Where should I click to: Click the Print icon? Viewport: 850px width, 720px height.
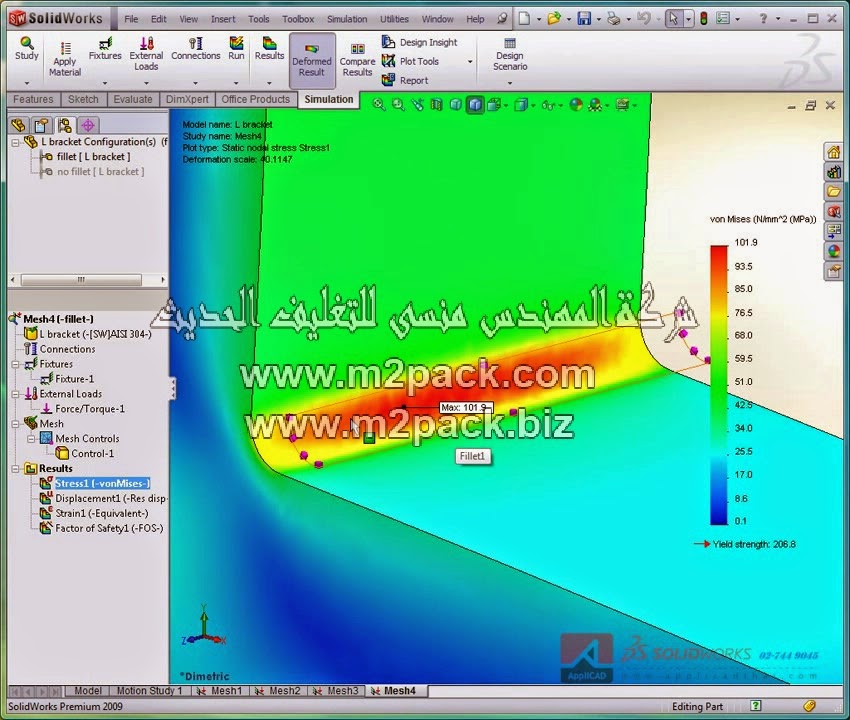point(614,19)
